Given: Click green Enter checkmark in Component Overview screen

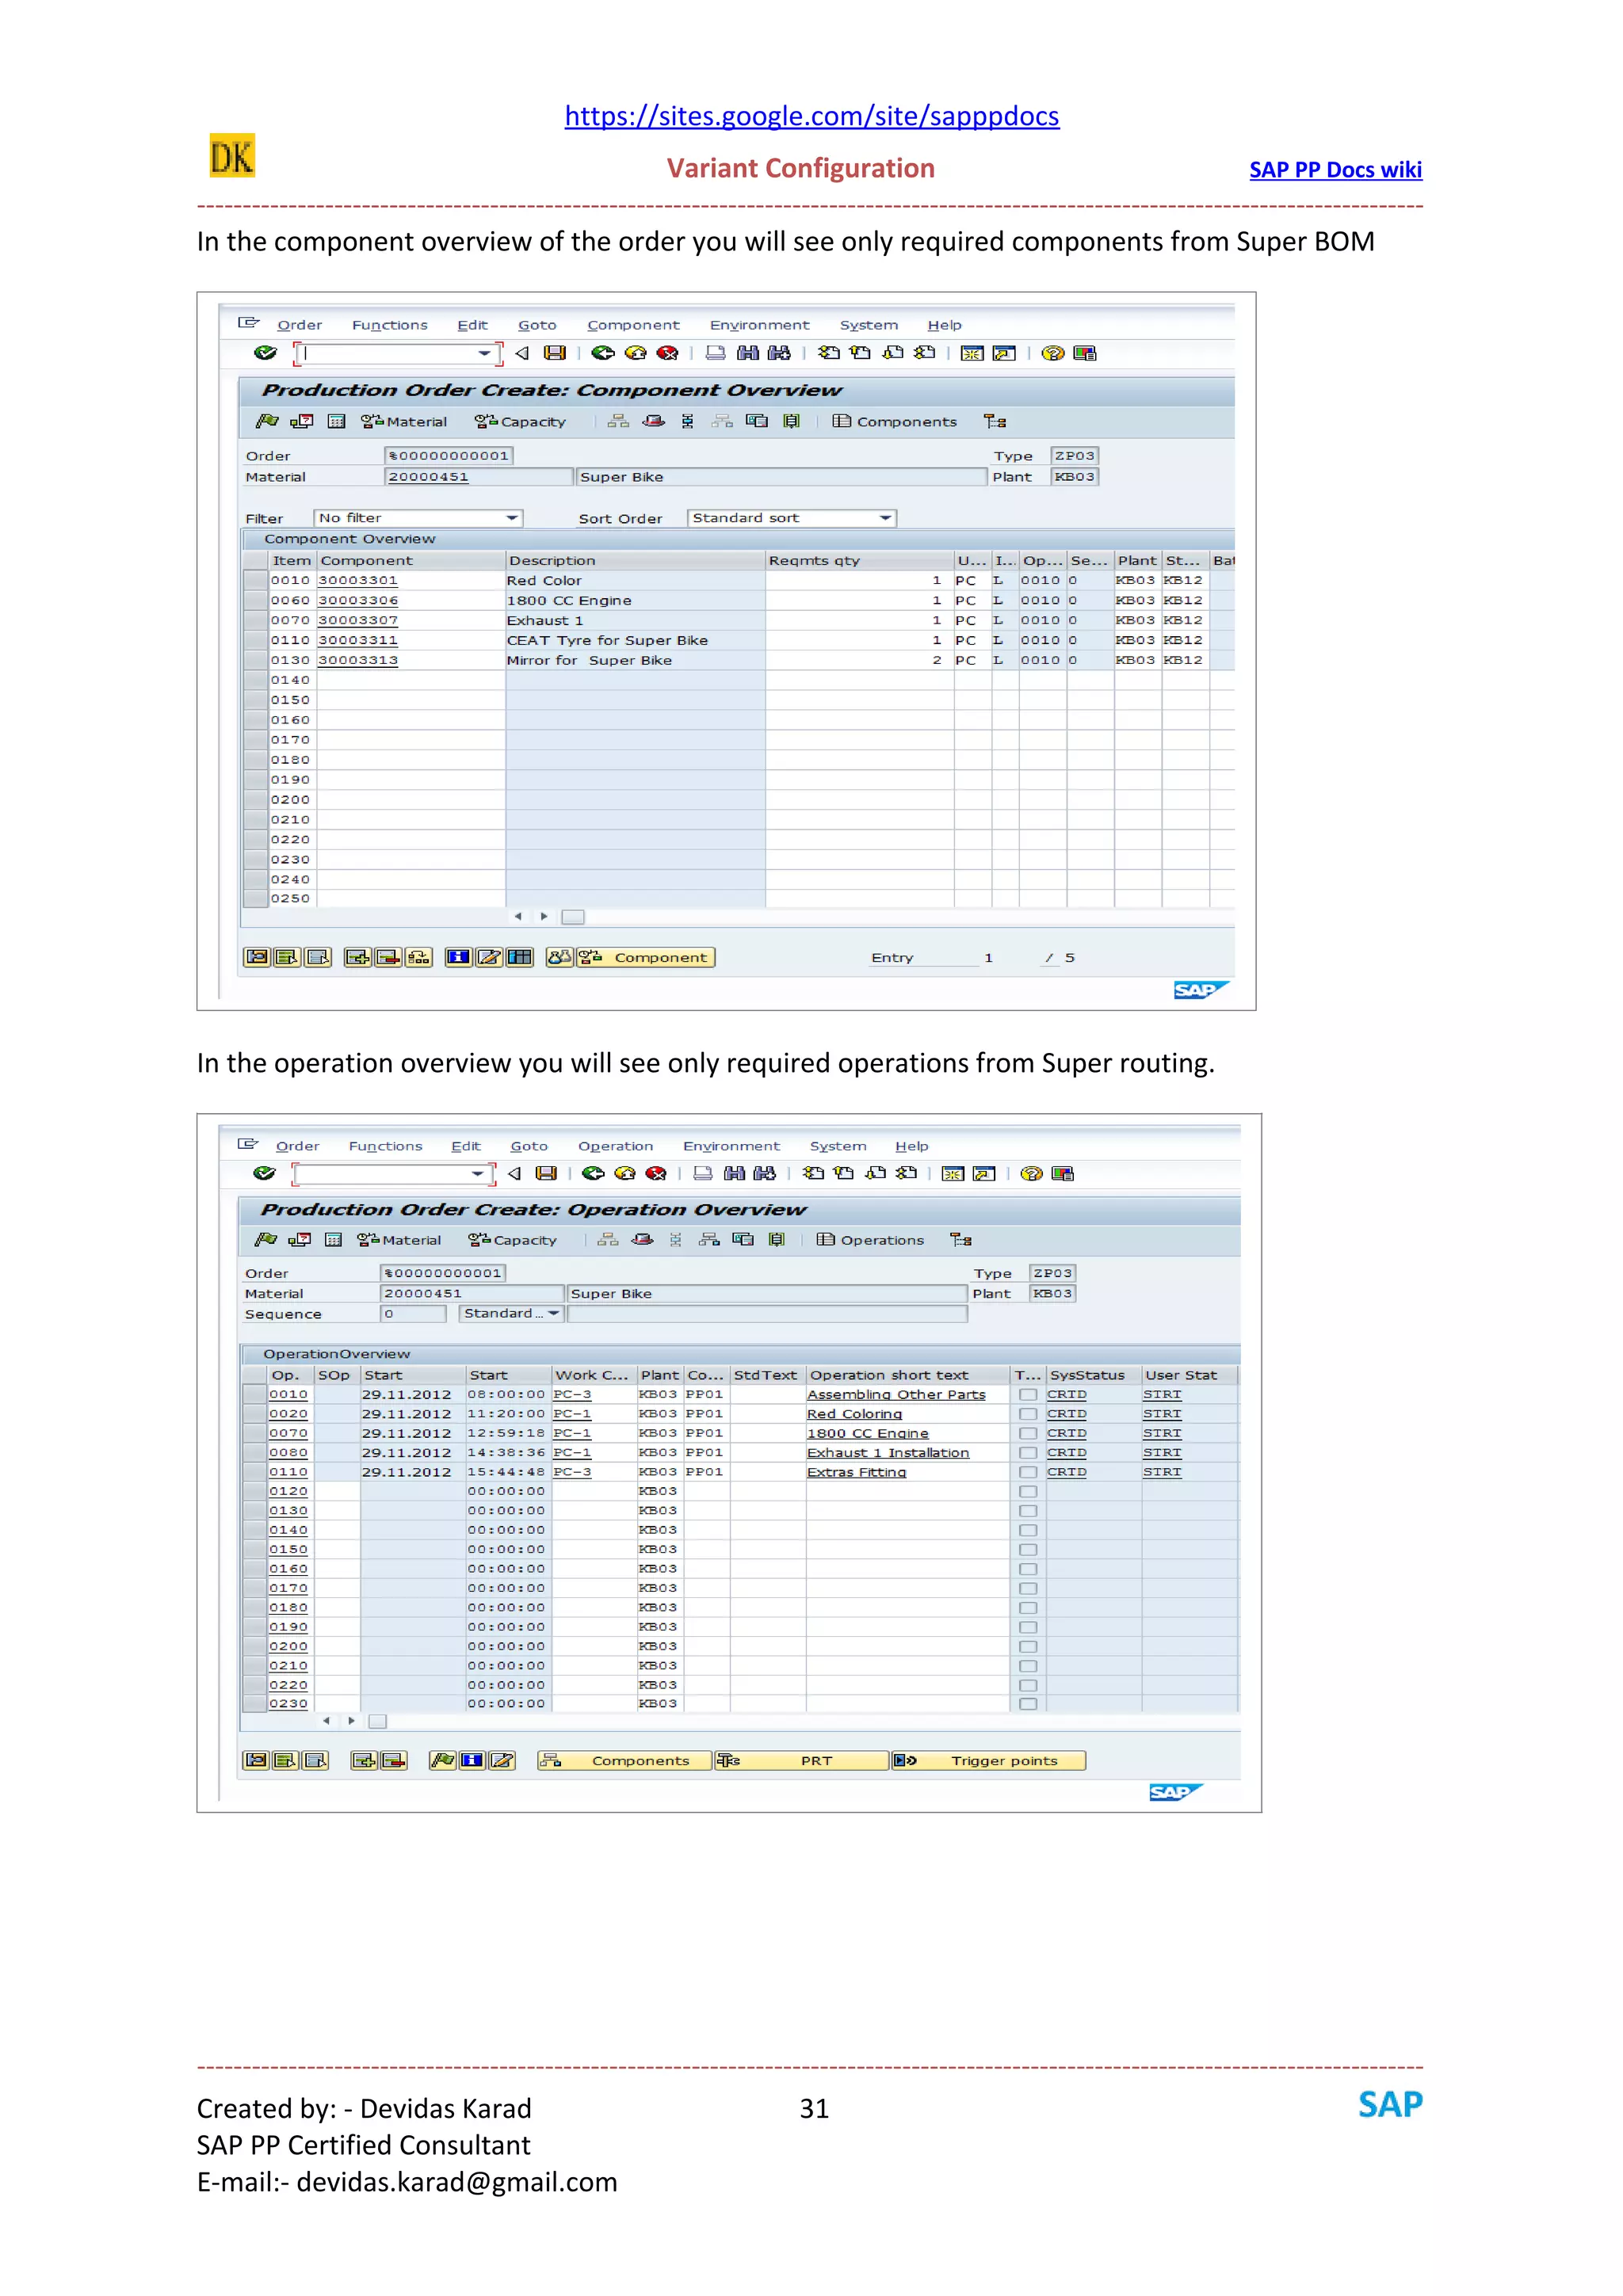Looking at the screenshot, I should click(x=265, y=353).
